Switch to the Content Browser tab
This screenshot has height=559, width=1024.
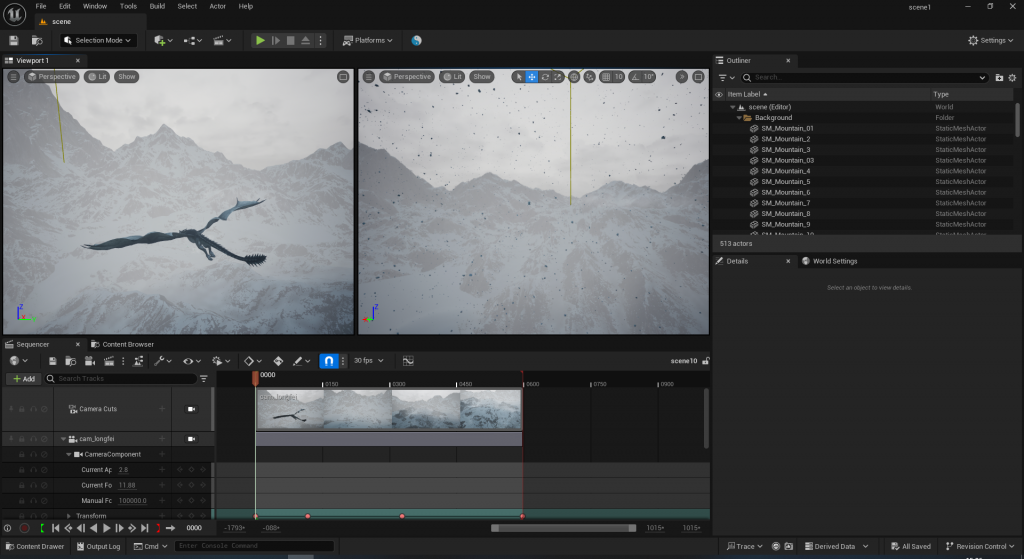tap(127, 344)
